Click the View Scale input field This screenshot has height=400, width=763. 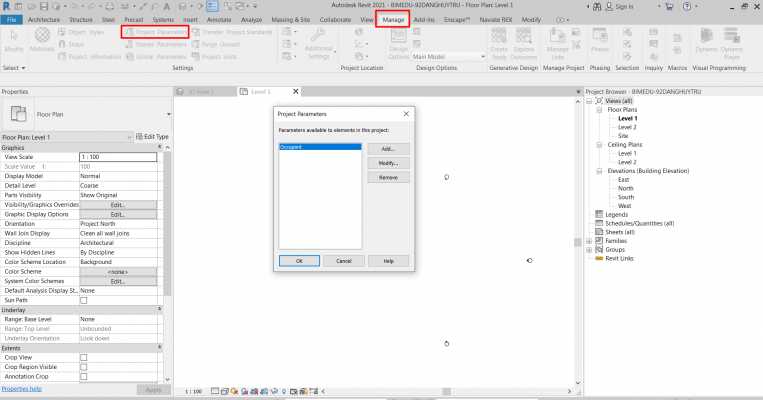click(118, 157)
